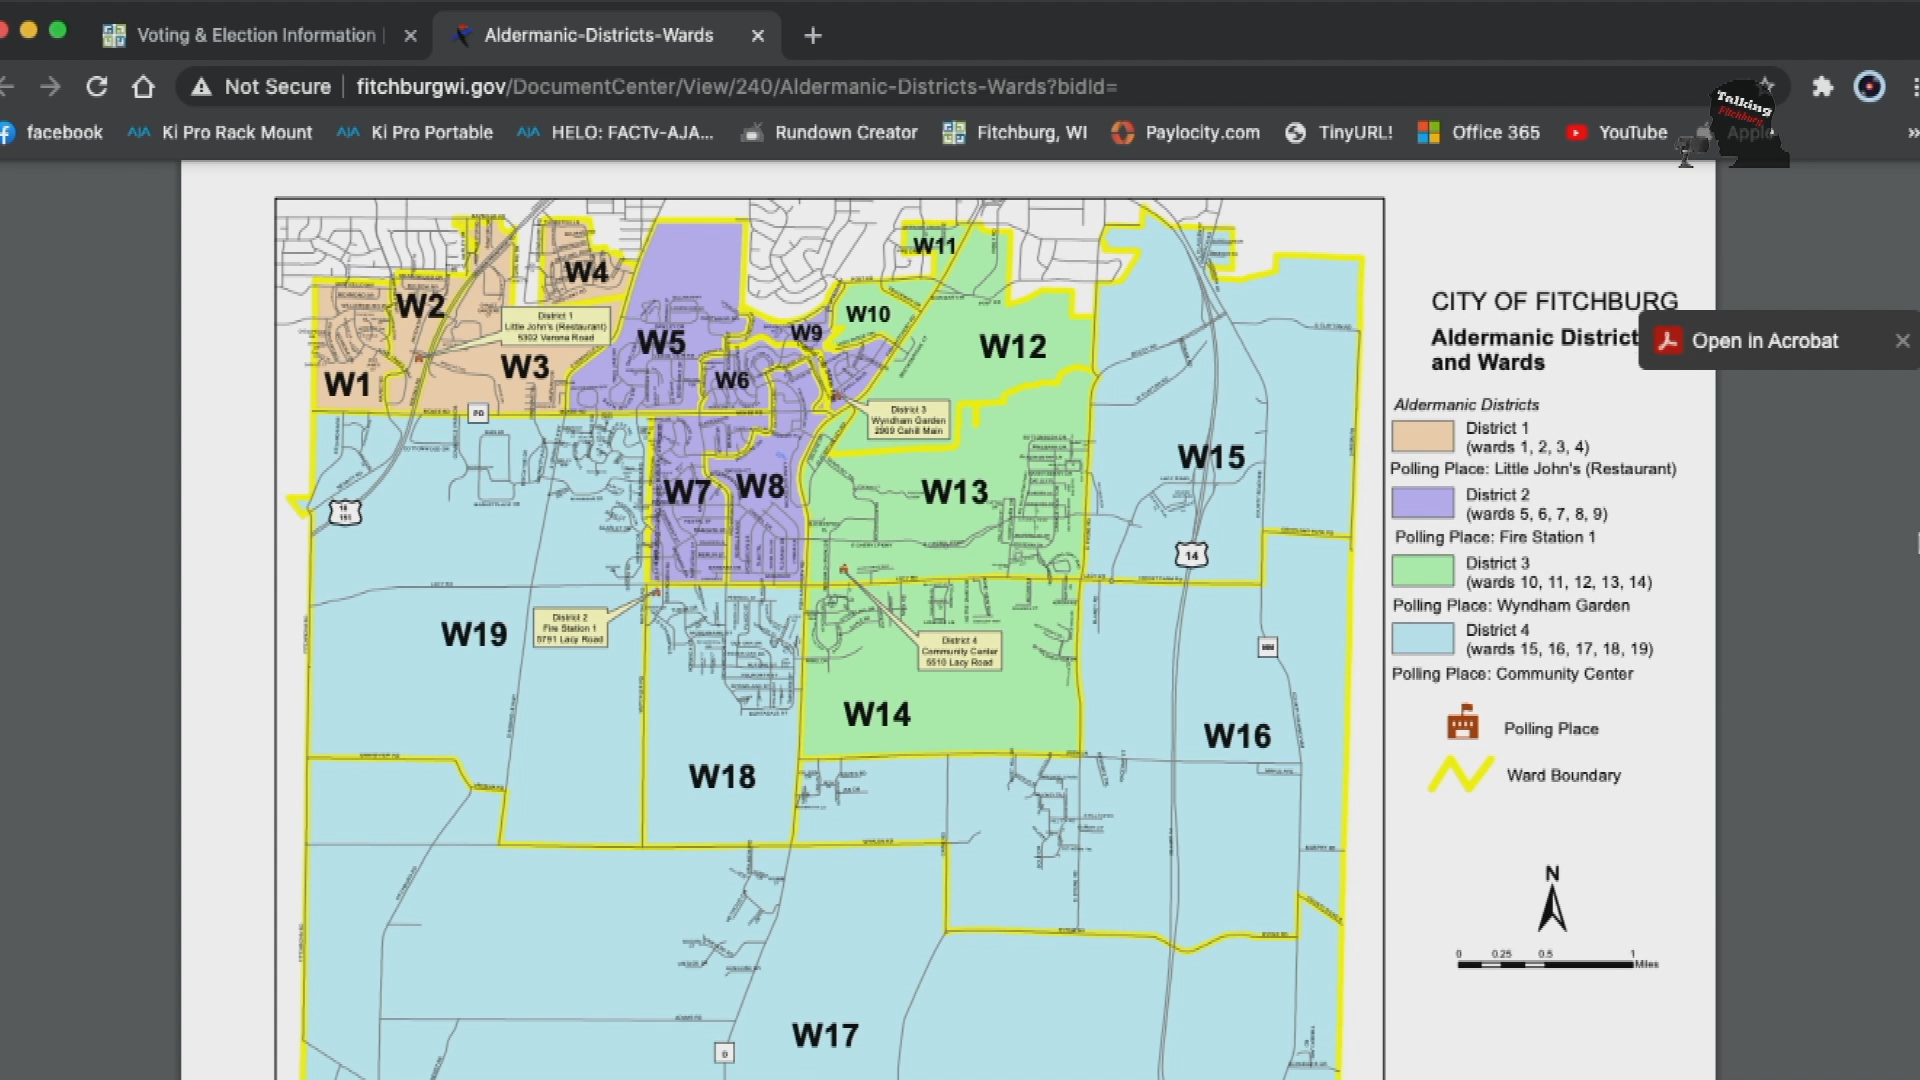Select the Aldermanic-Districts-Wards tab

click(x=598, y=35)
